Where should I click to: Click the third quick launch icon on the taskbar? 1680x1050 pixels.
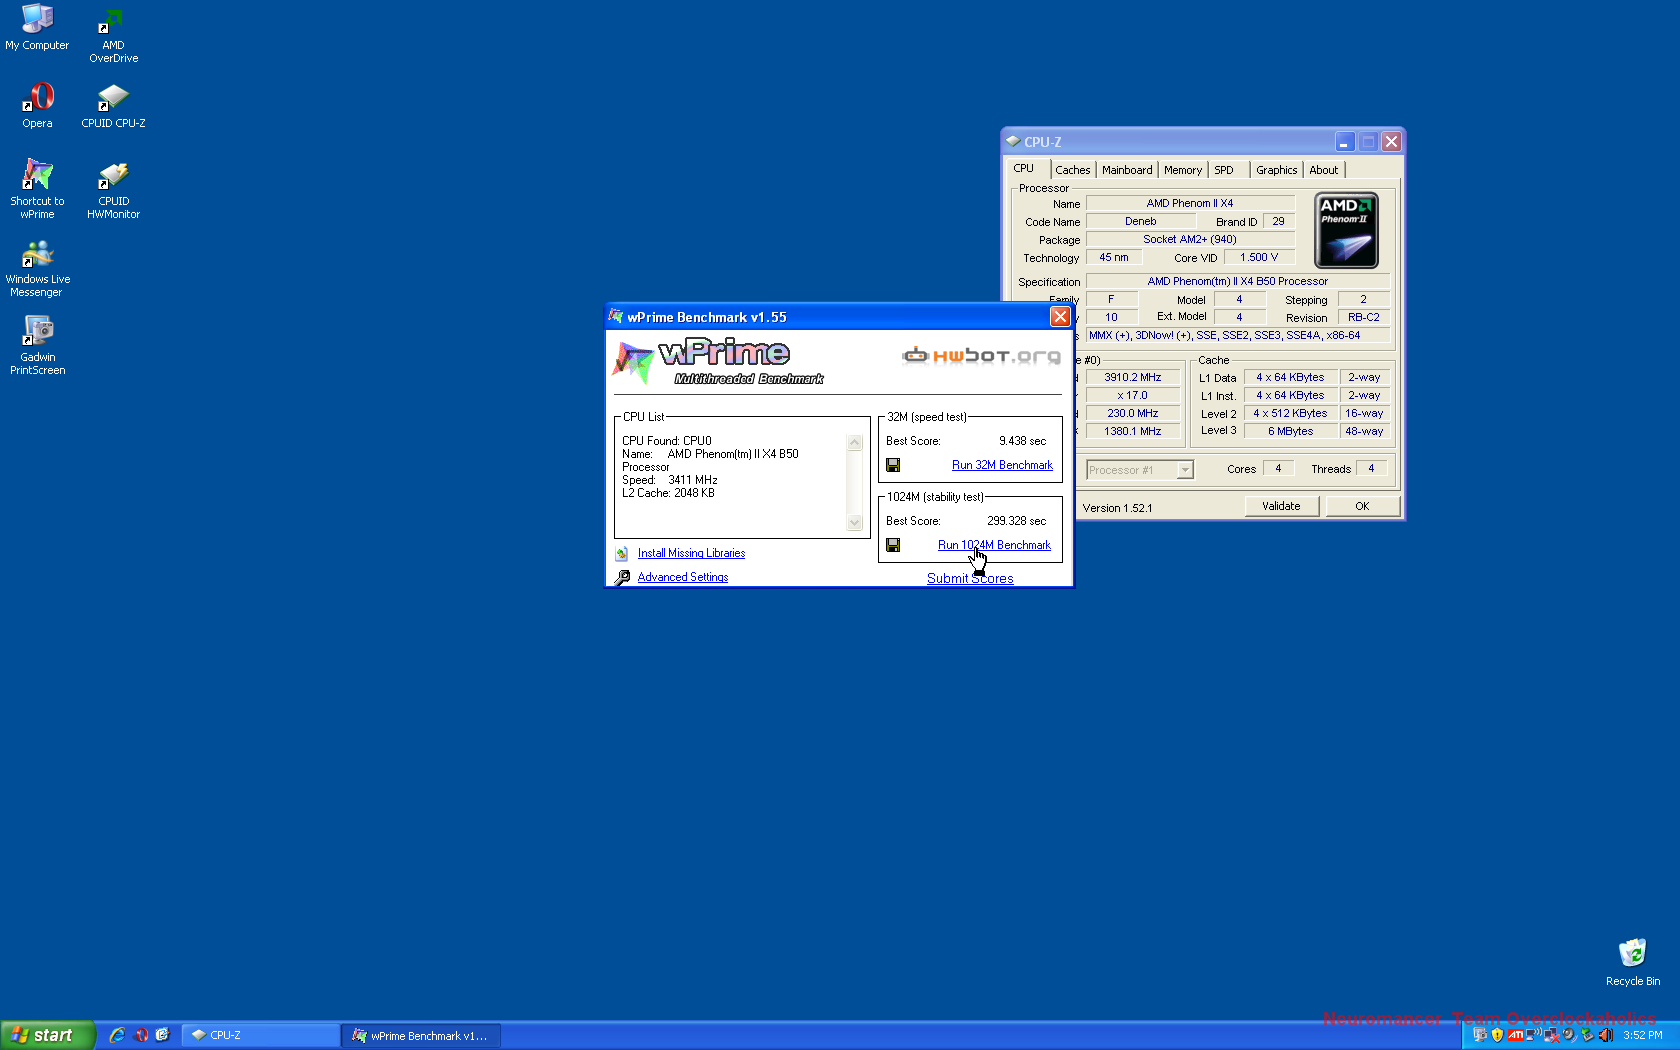pyautogui.click(x=163, y=1035)
